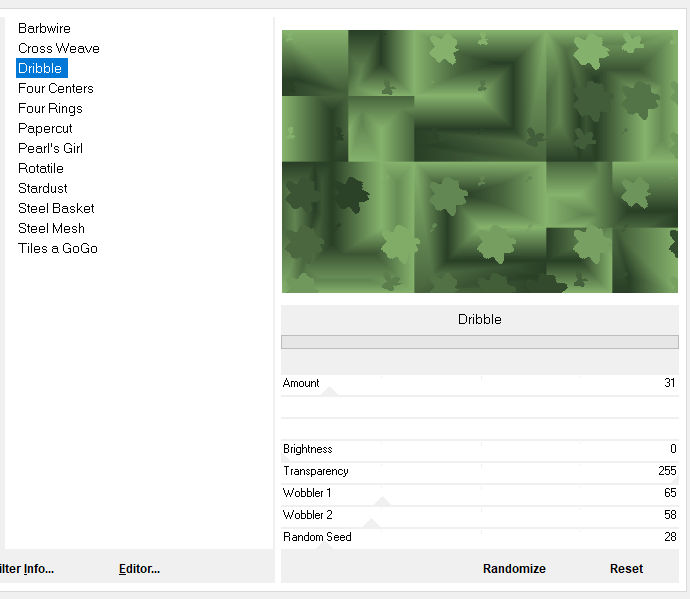This screenshot has width=690, height=599.
Task: Click the Randomize button
Action: 514,568
